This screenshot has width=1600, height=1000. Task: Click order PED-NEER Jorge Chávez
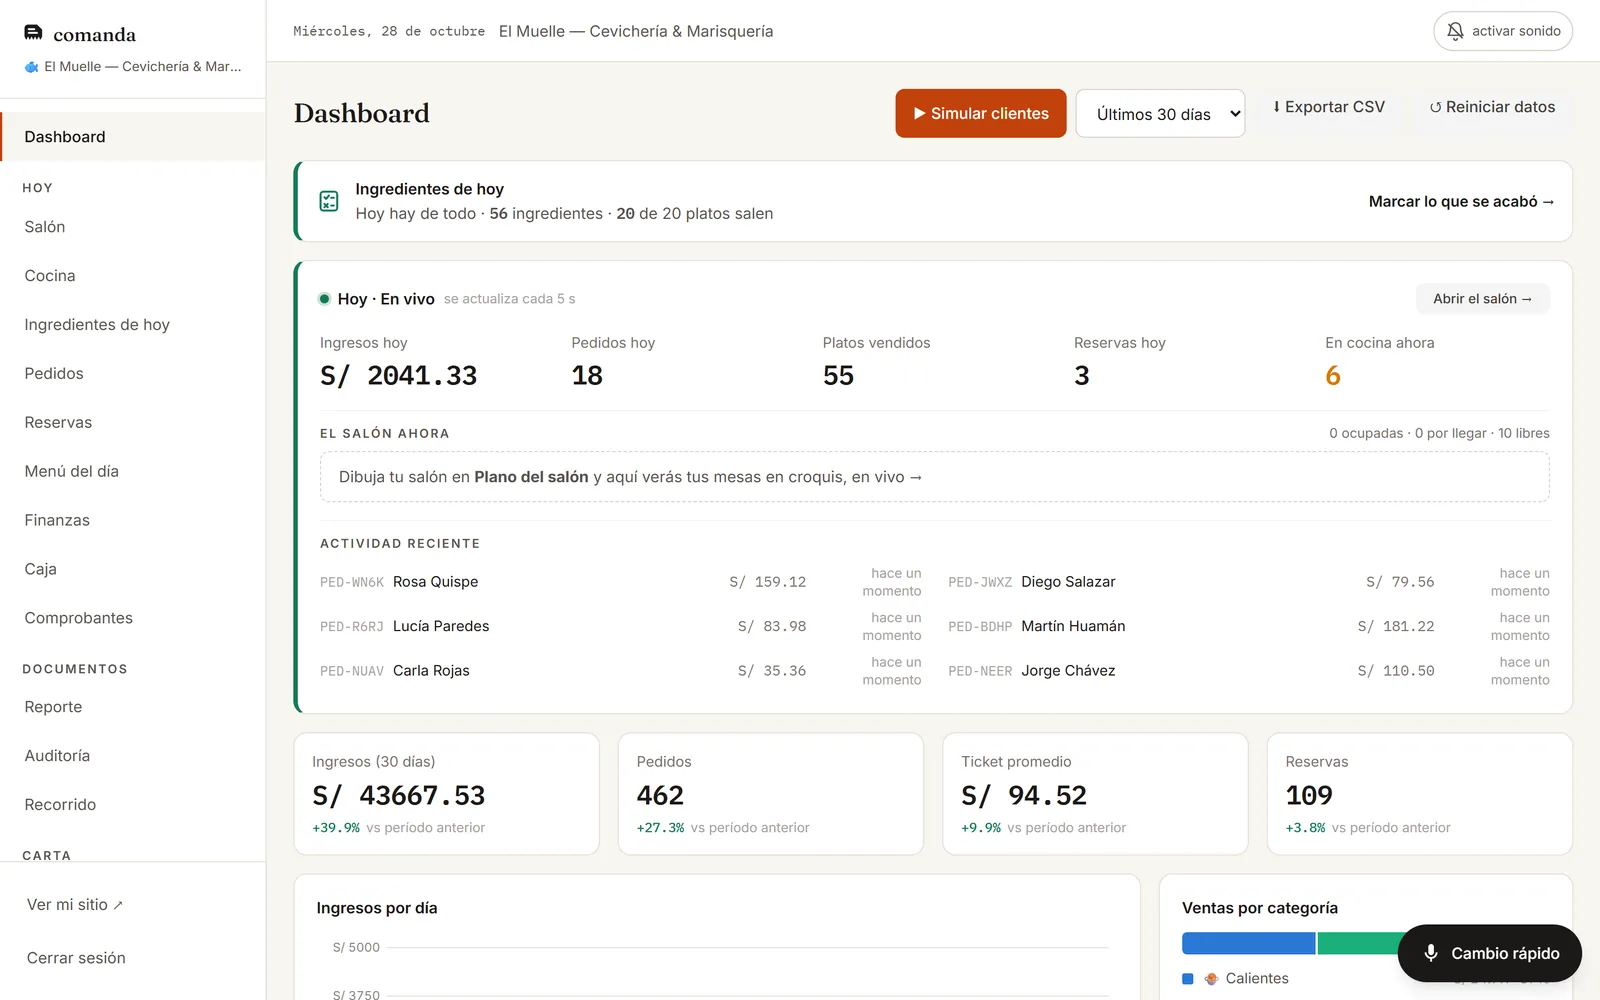click(x=1249, y=671)
